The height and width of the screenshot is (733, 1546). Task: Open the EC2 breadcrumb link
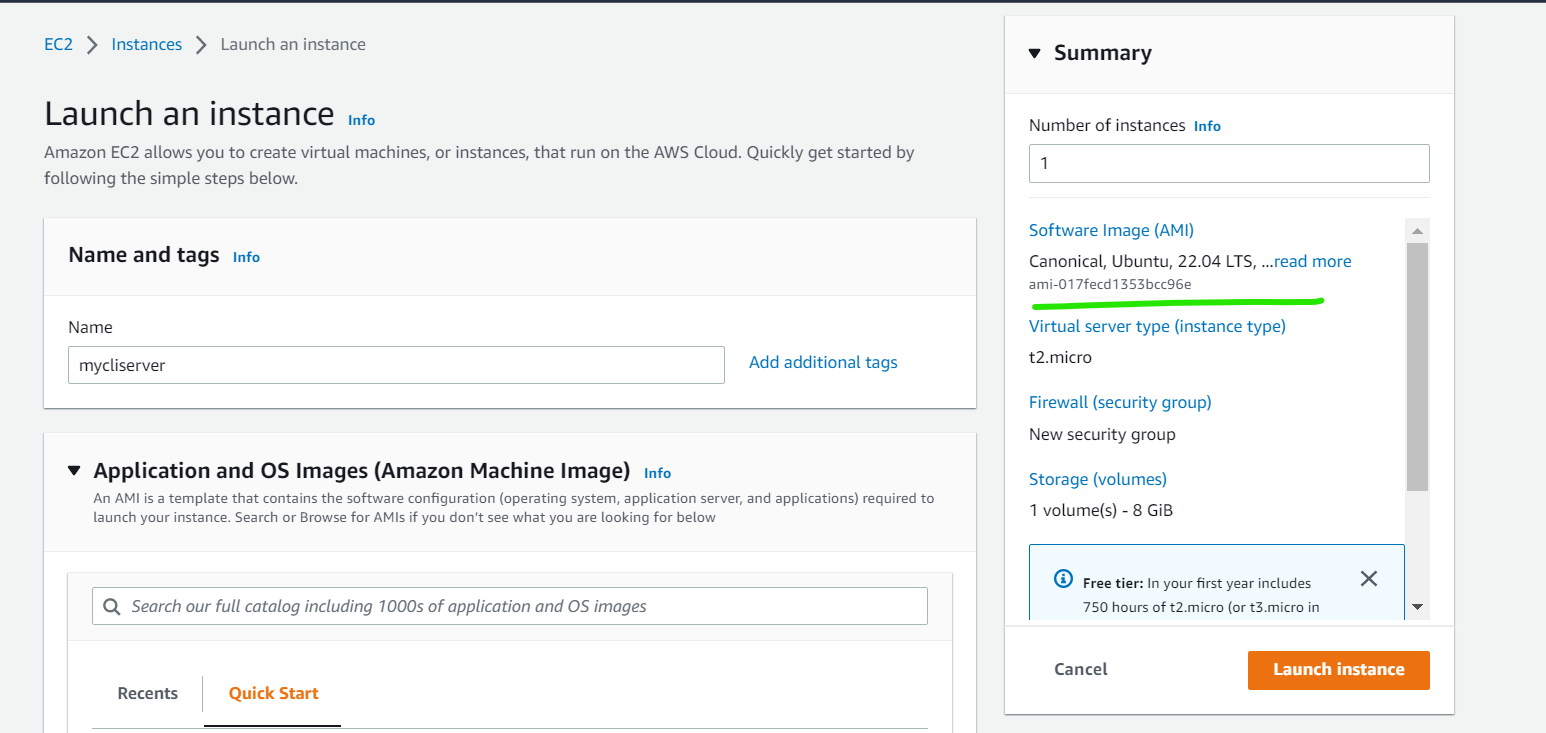[x=58, y=44]
